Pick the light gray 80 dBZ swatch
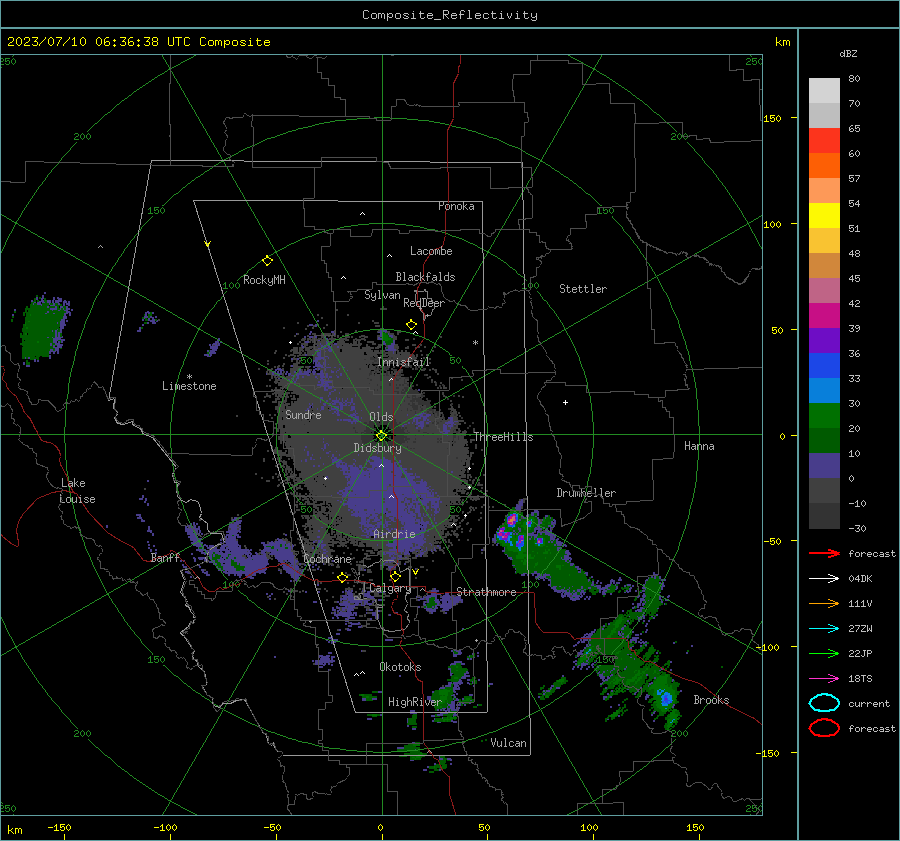This screenshot has width=900, height=841. pos(824,90)
